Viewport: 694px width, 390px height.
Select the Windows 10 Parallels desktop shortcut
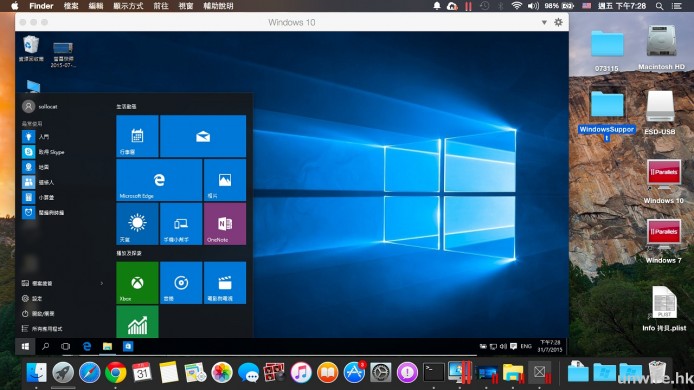point(663,181)
